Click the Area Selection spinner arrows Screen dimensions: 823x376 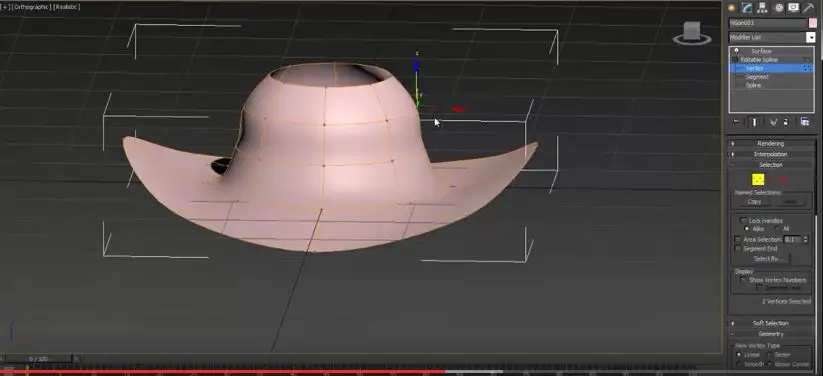pyautogui.click(x=806, y=239)
